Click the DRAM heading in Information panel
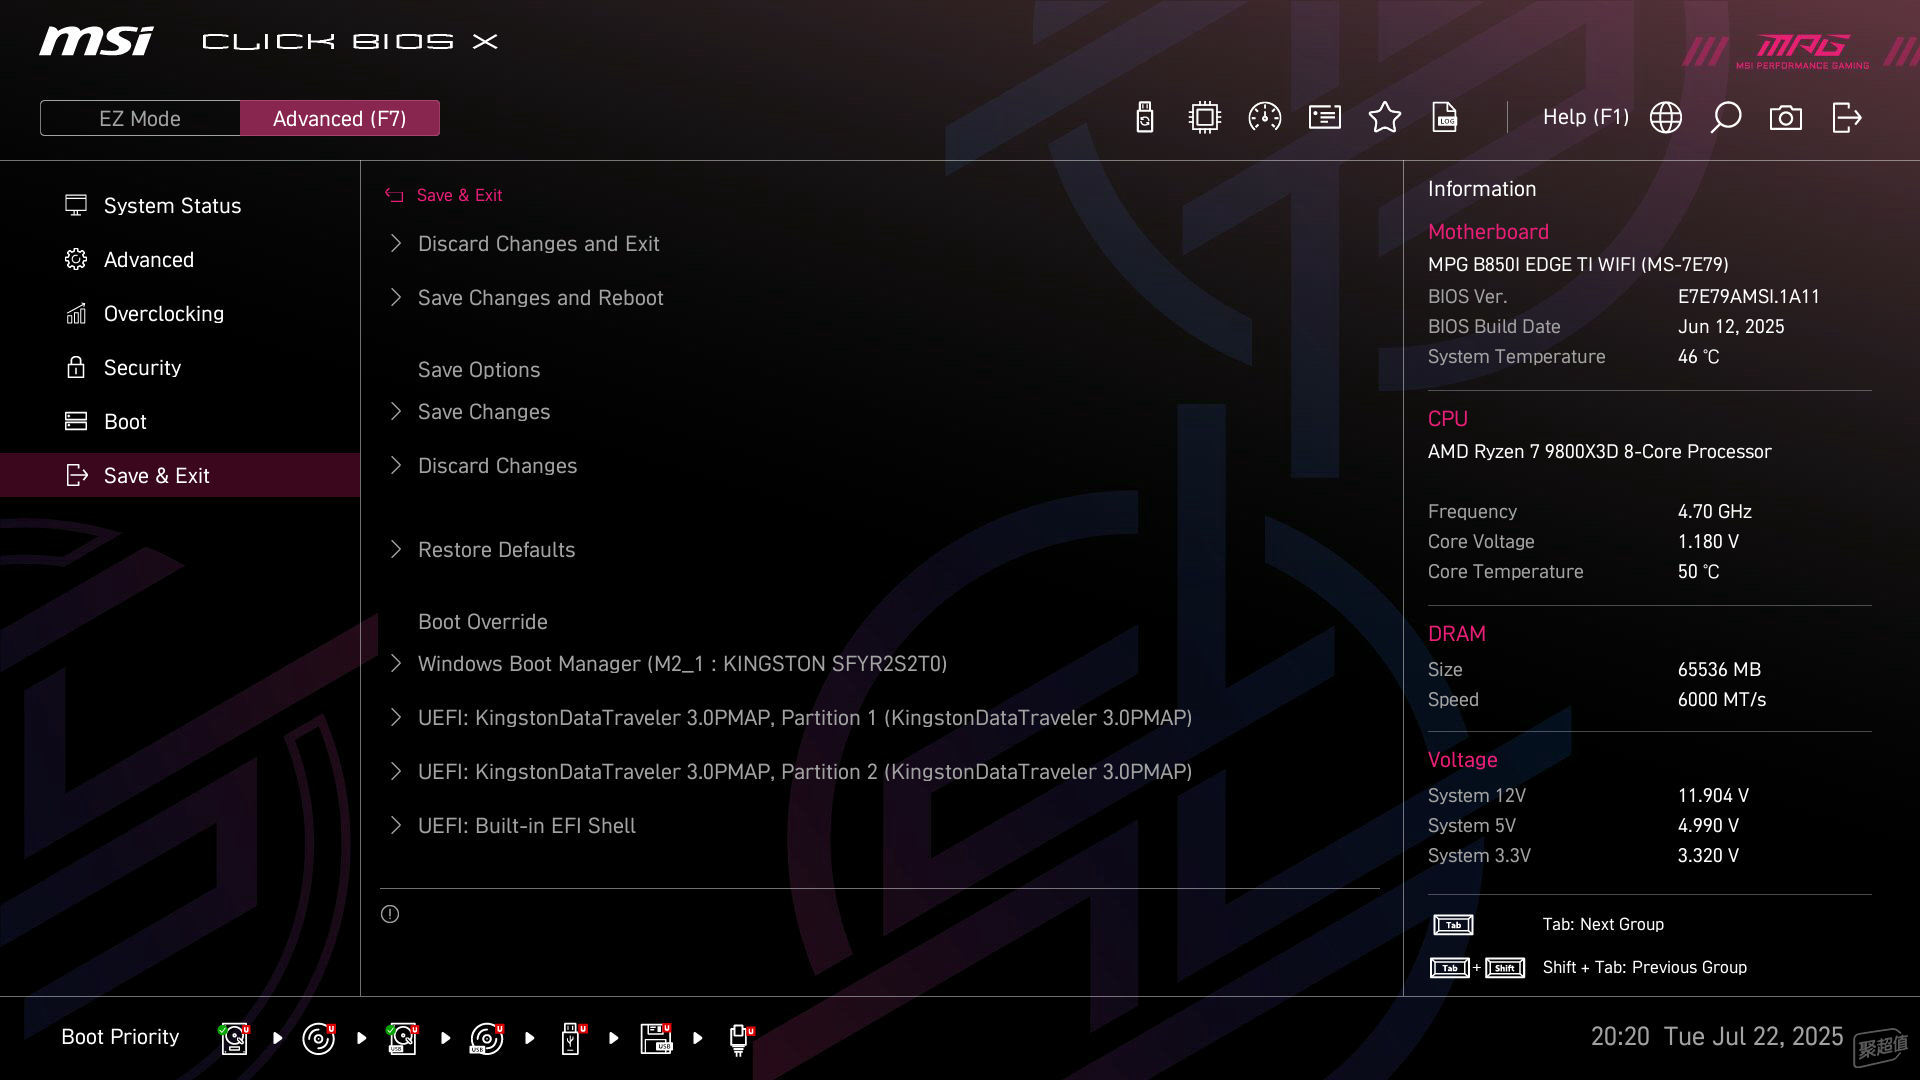Screen dimensions: 1920x1080 1456,634
